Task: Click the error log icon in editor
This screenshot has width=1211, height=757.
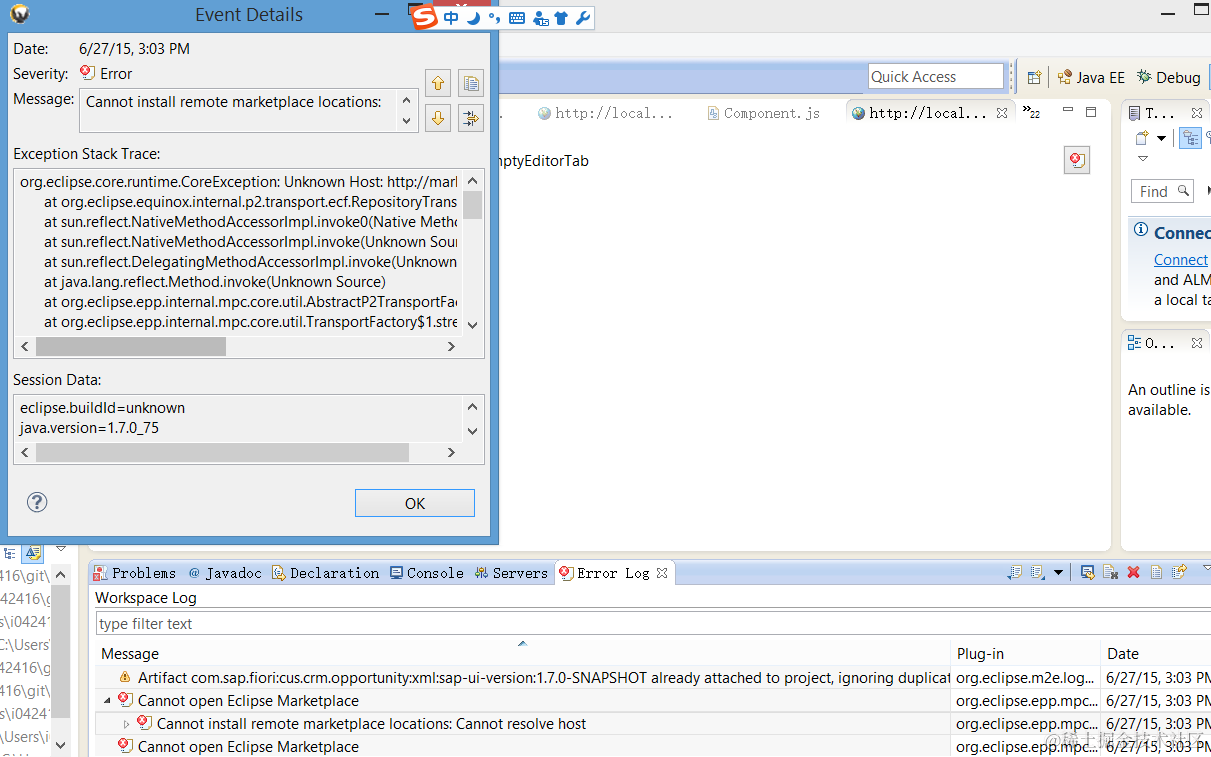Action: (1076, 160)
